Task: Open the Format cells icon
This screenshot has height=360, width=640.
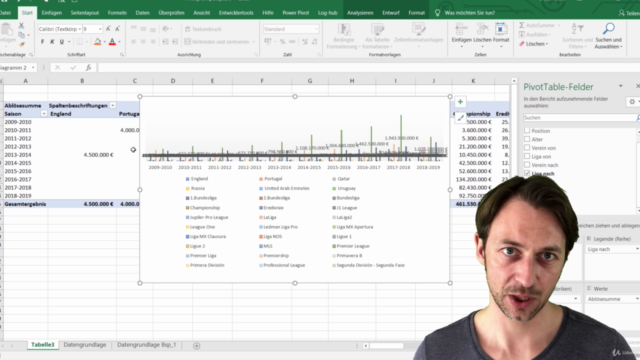Action: (x=501, y=30)
